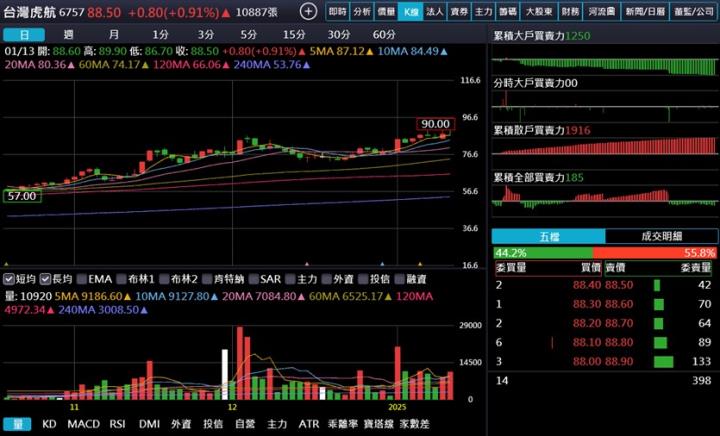720x436 pixels.
Task: Click the 90.00 high price label on chart
Action: 436,124
